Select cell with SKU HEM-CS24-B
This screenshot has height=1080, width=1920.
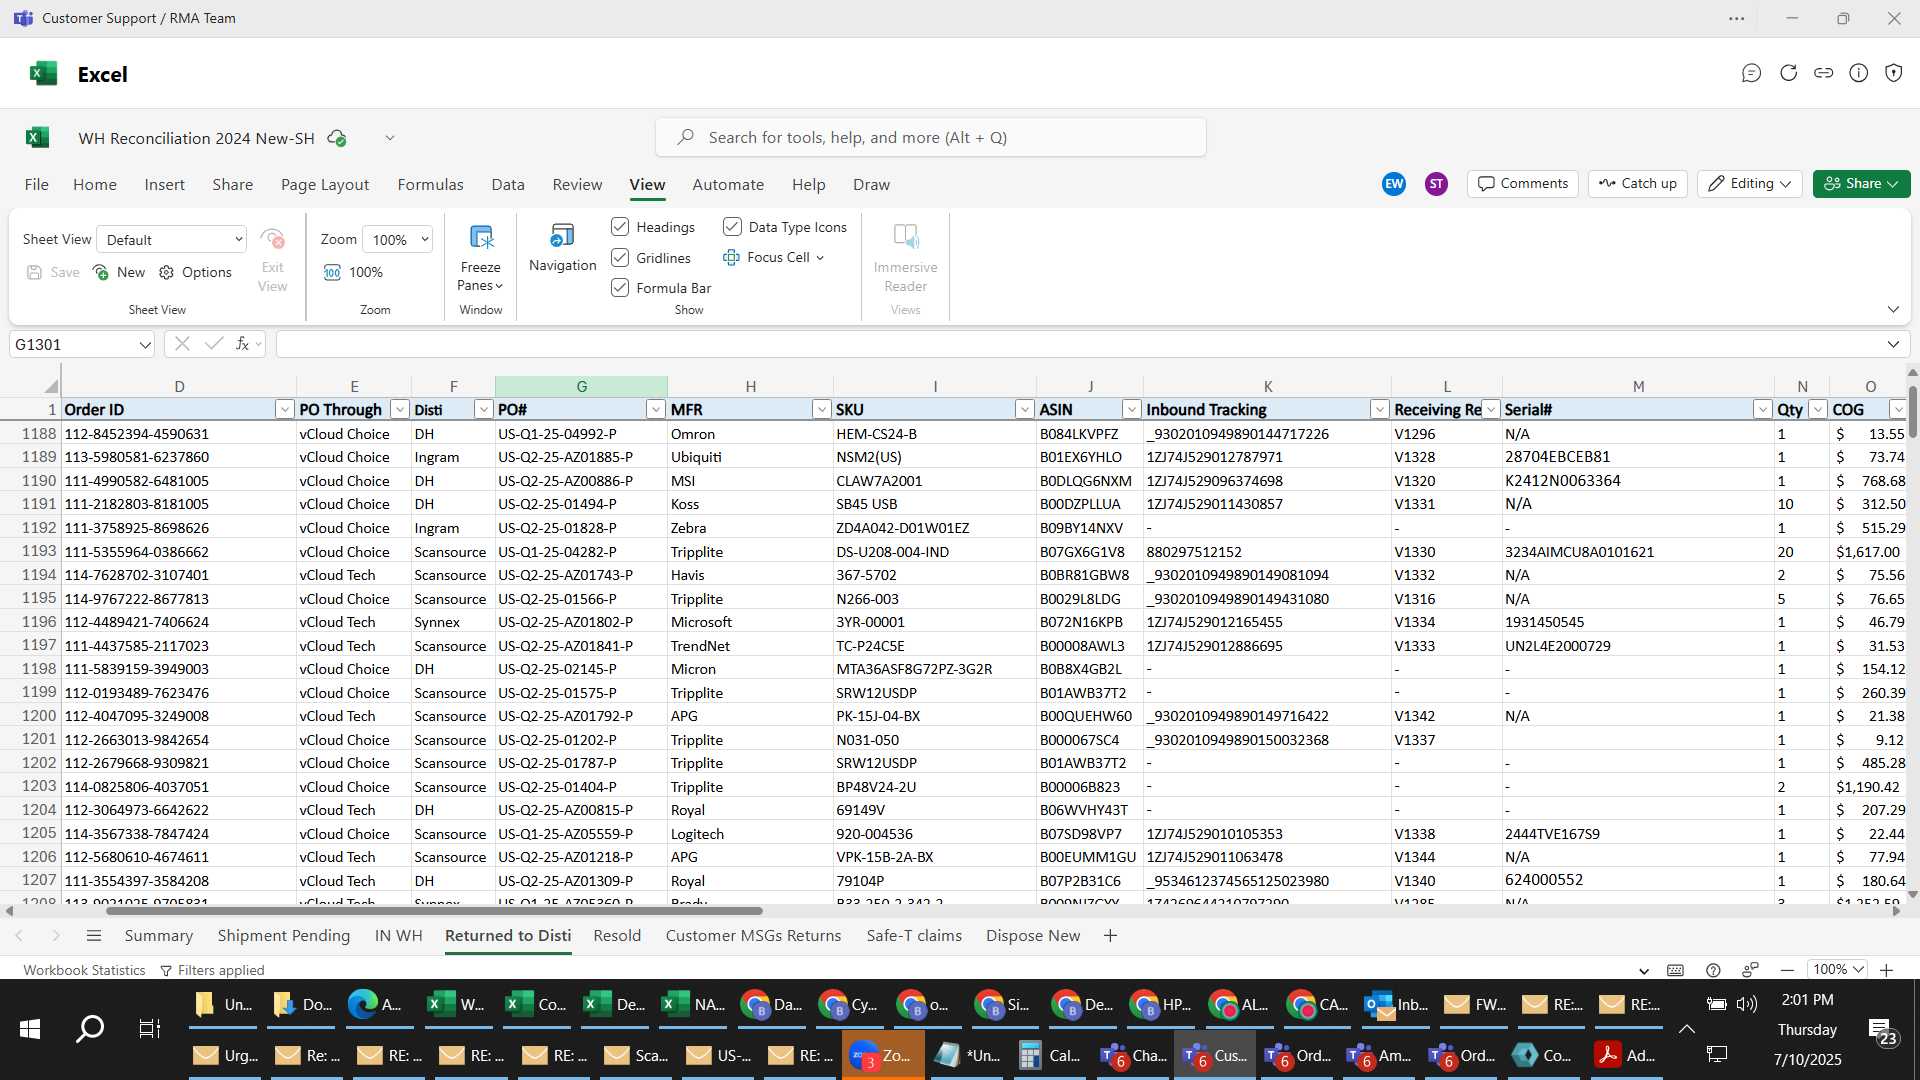[934, 434]
